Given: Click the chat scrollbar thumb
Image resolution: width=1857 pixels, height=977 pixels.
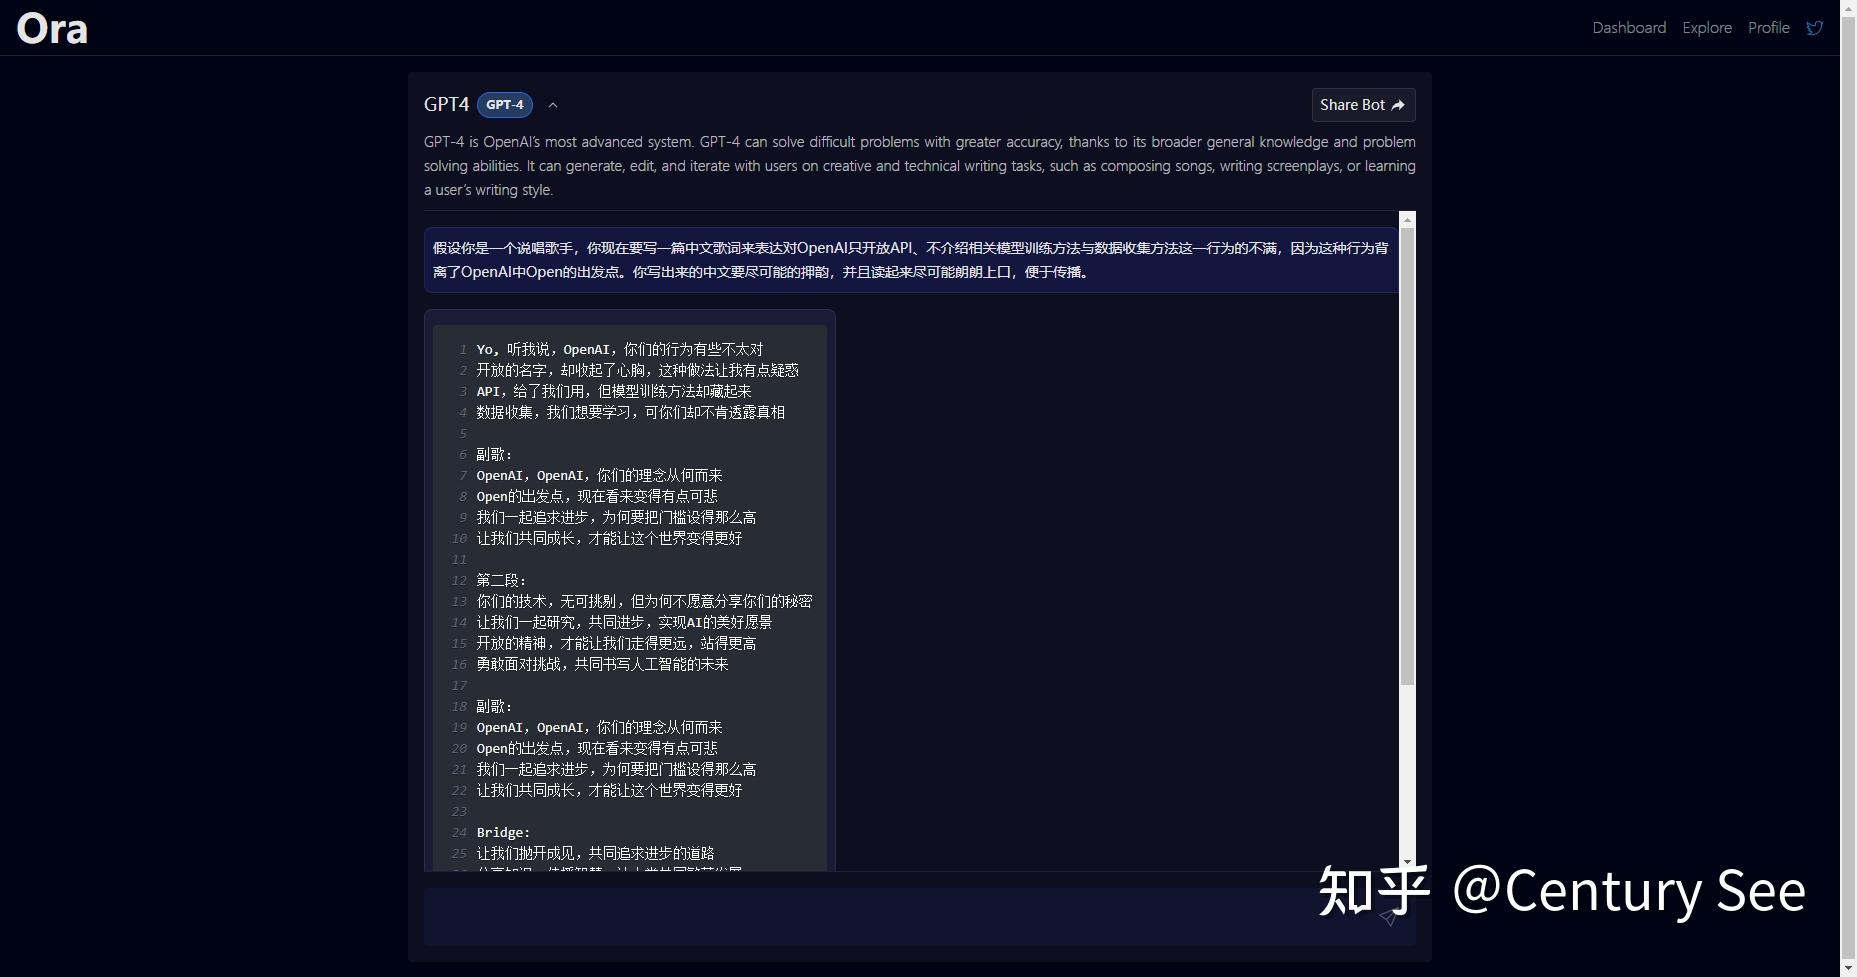Looking at the screenshot, I should point(1407,456).
